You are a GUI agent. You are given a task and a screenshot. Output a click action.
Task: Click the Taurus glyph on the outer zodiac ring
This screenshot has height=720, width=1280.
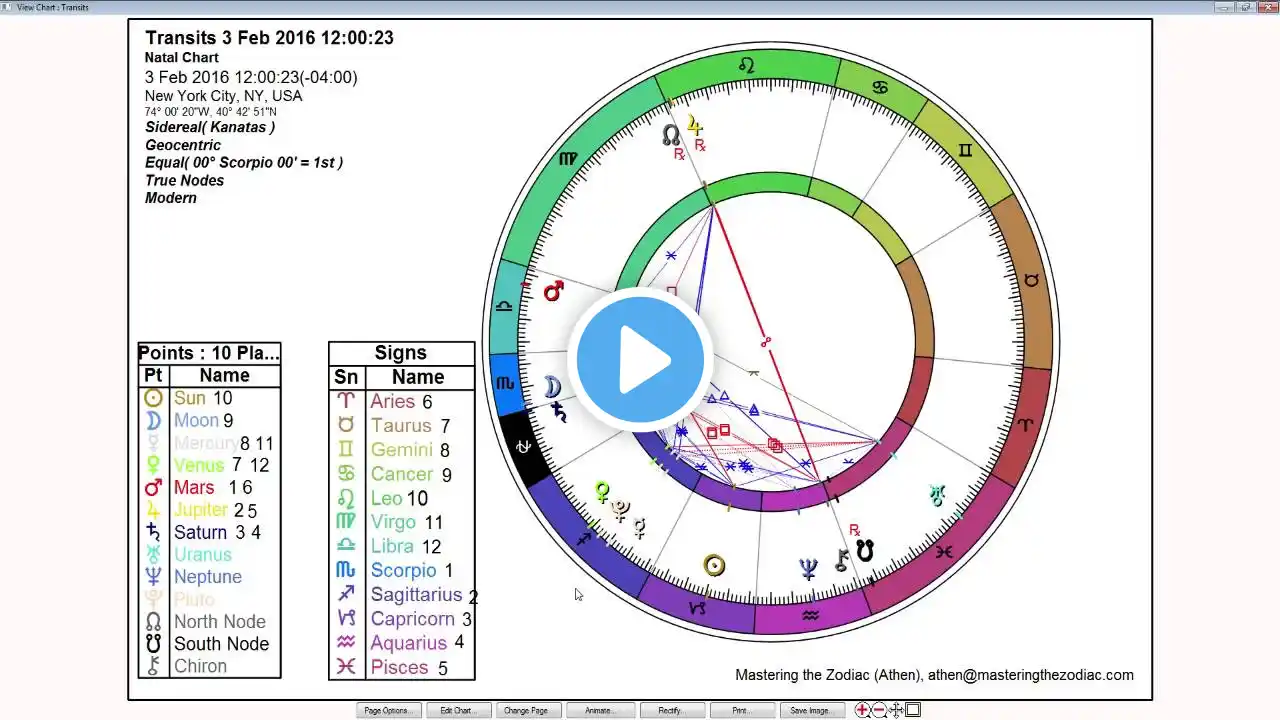(1031, 281)
